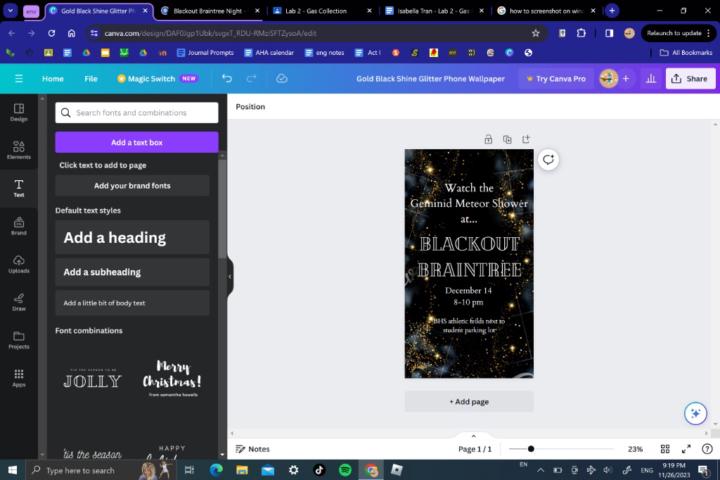
Task: Lock the page with lock icon
Action: point(488,139)
